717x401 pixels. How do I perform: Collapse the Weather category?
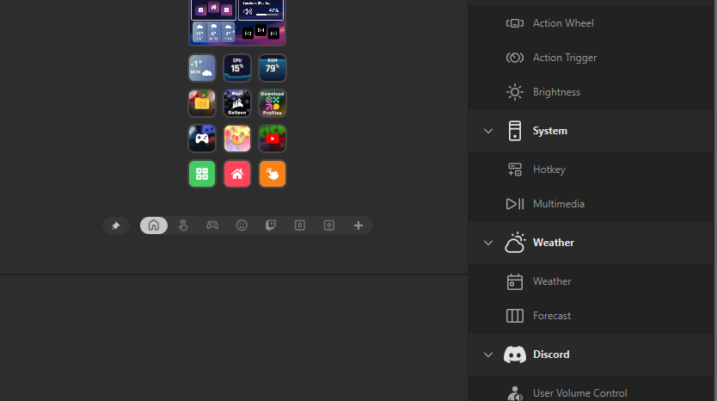(488, 243)
